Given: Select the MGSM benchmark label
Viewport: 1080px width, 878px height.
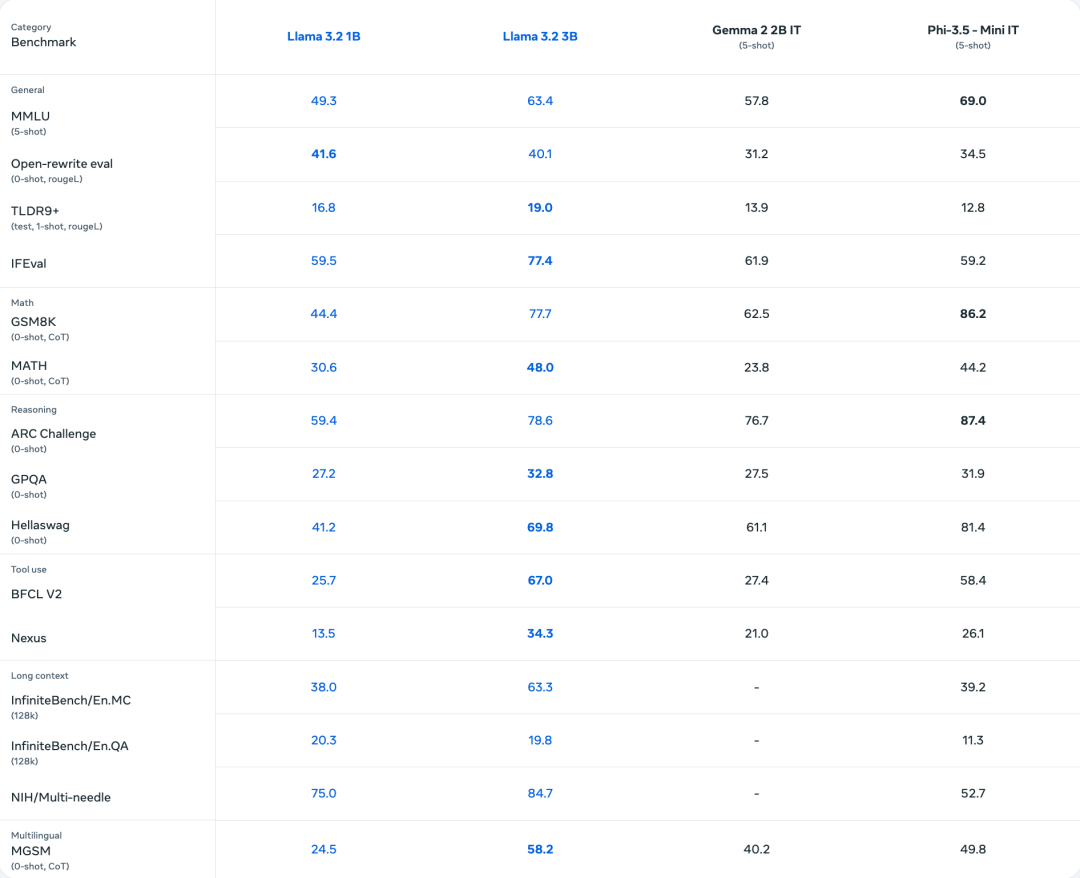Looking at the screenshot, I should pyautogui.click(x=31, y=851).
